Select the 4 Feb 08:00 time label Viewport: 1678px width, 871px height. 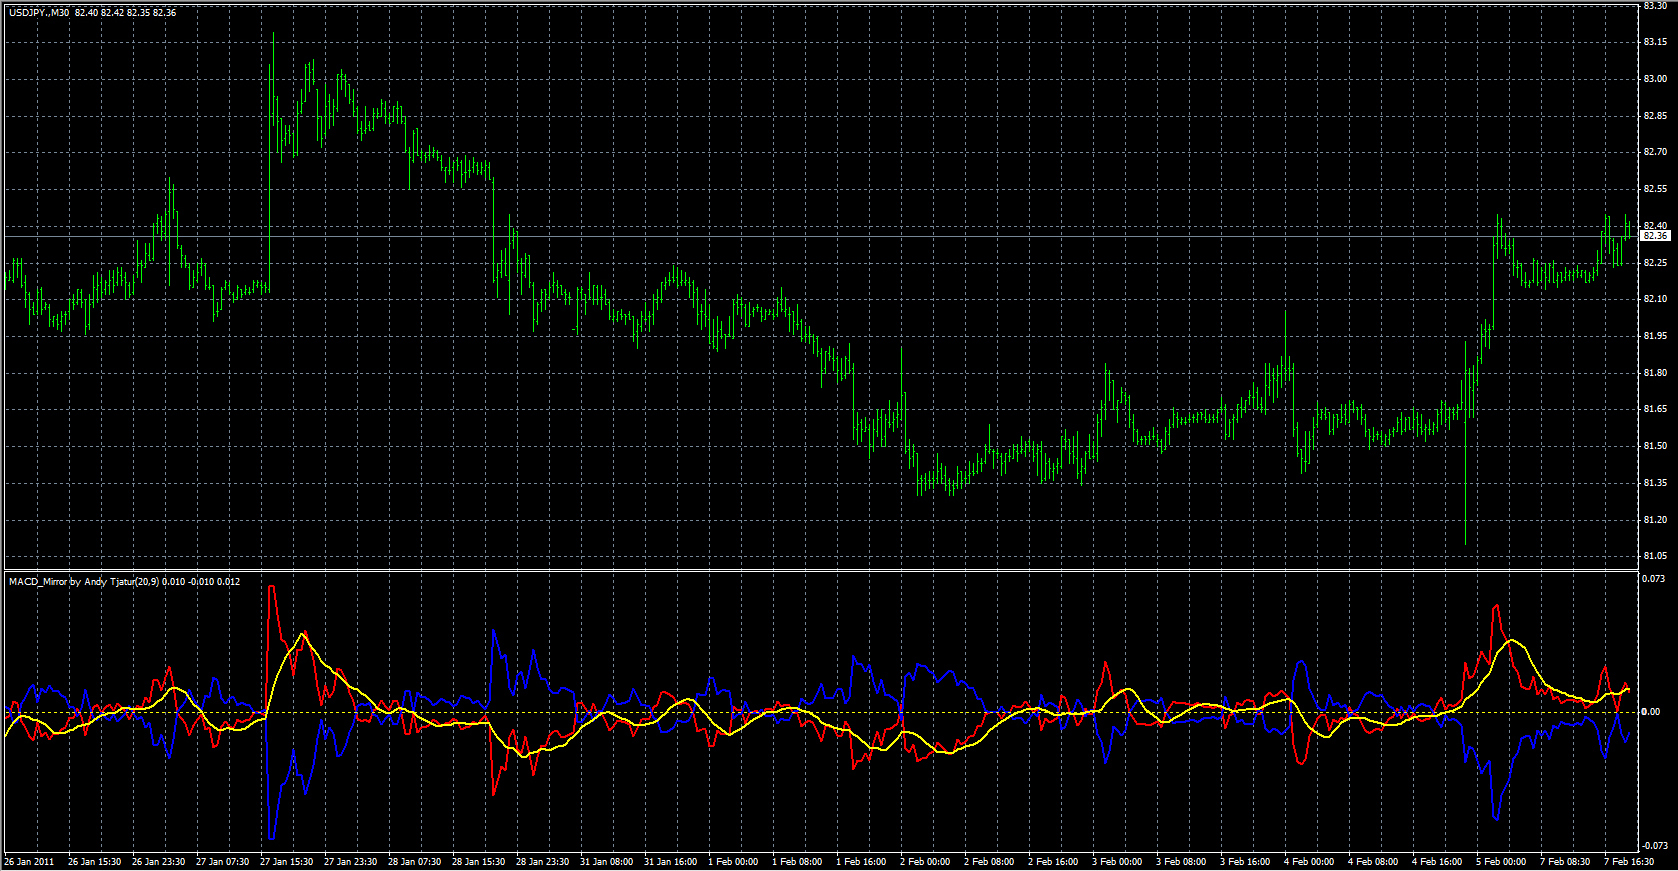point(1373,862)
